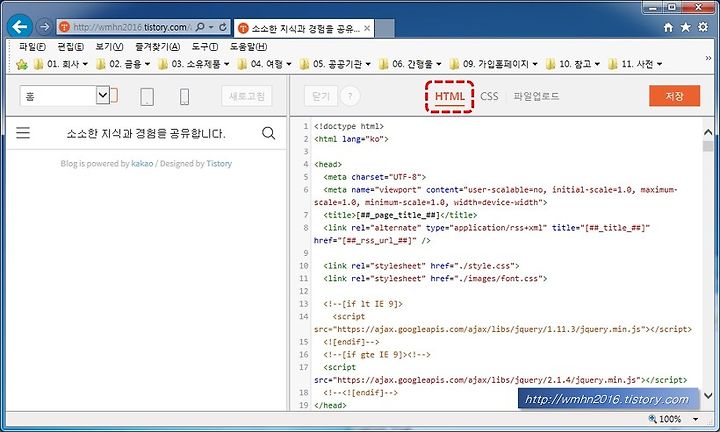Image resolution: width=720 pixels, height=432 pixels.
Task: Open the 10. 창고 favorites folder
Action: click(x=573, y=64)
